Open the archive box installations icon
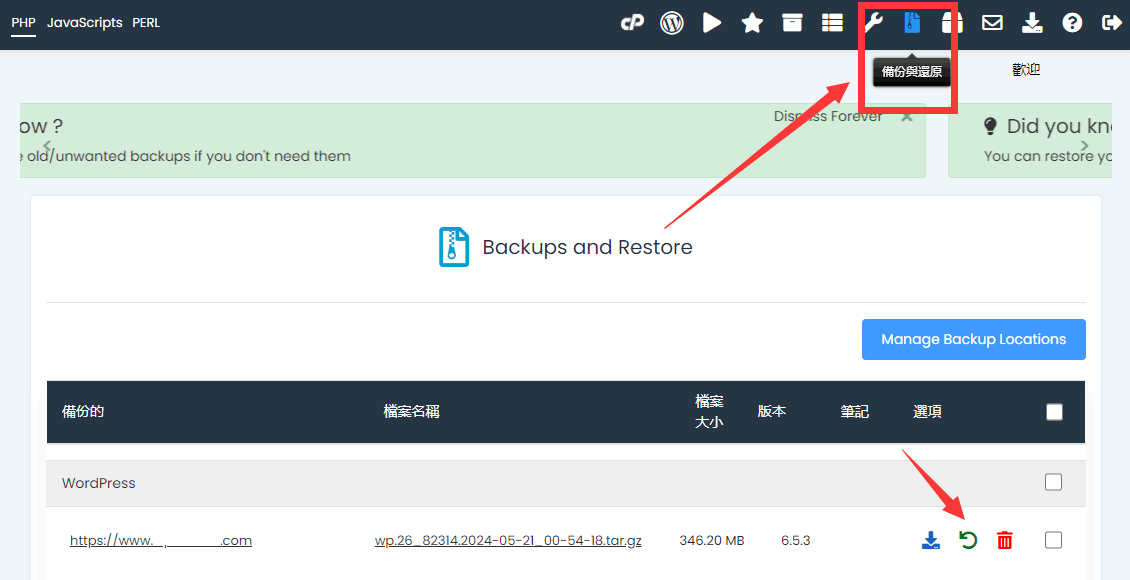The image size is (1130, 580). 792,22
